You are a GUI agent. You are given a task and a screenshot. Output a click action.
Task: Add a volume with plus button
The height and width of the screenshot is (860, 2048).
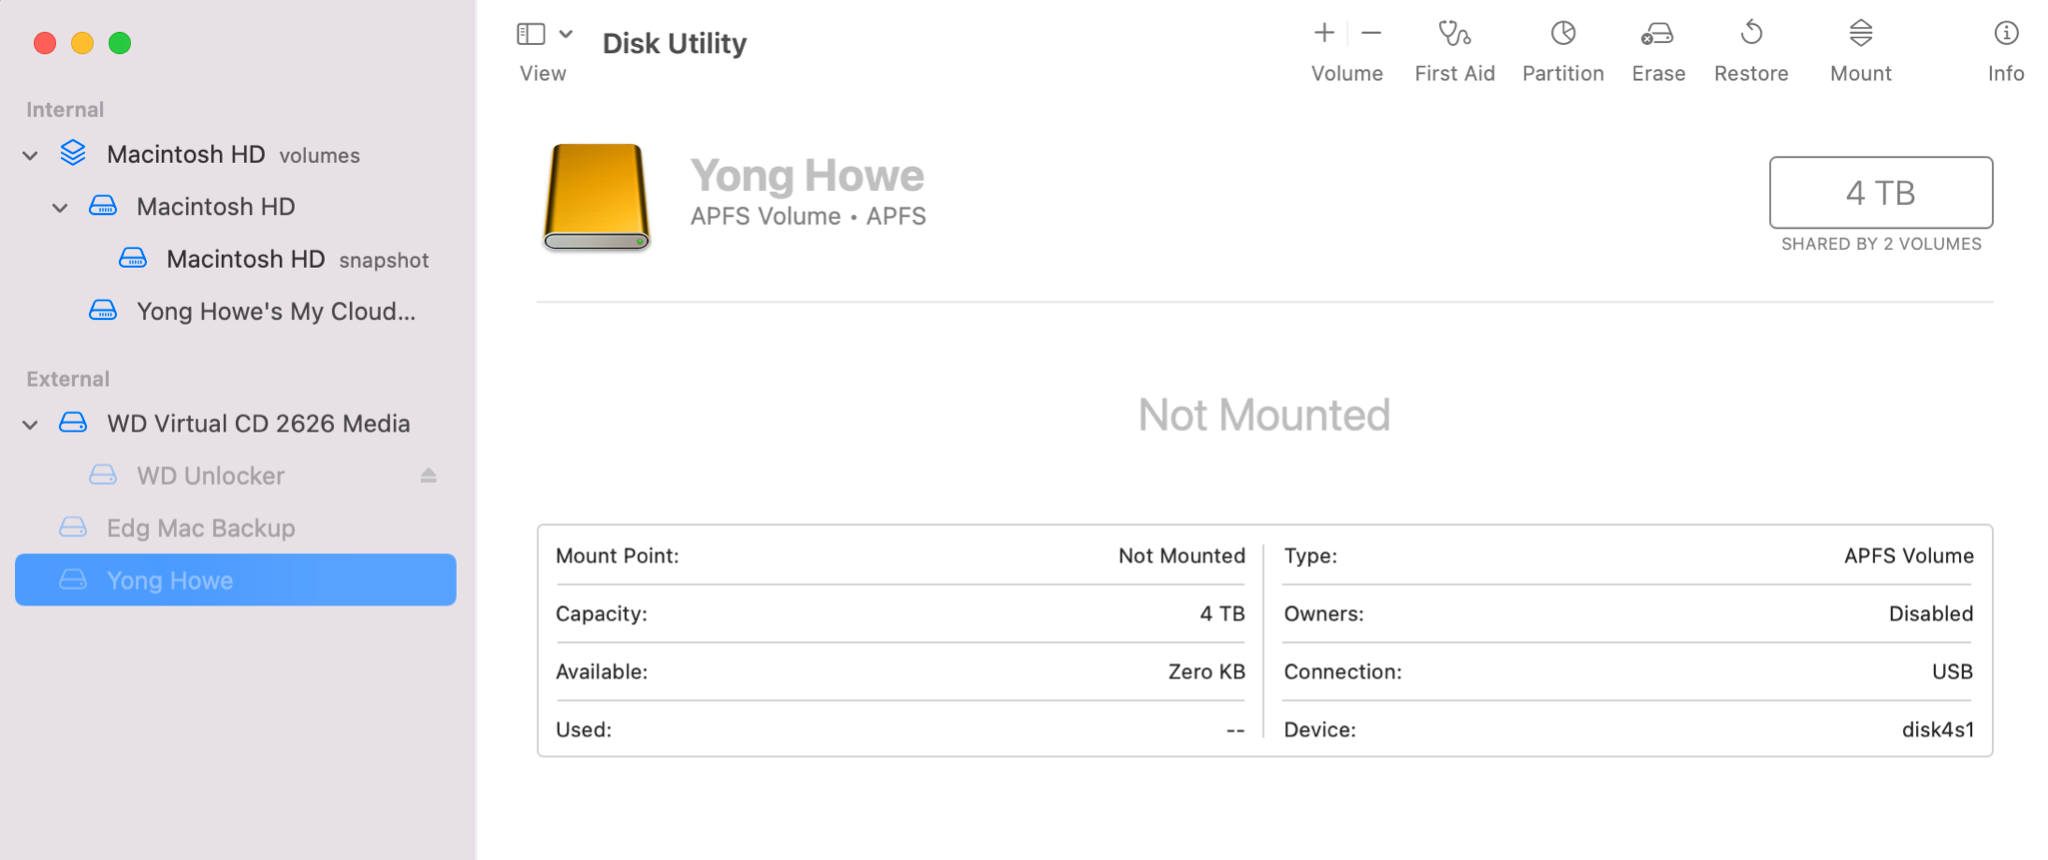1324,33
